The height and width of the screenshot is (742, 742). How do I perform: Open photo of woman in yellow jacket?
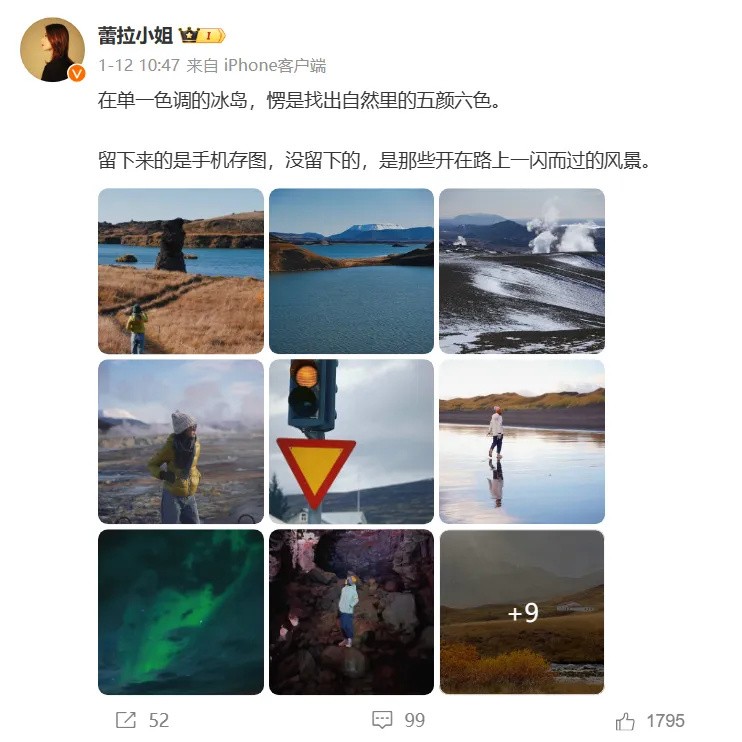(181, 442)
